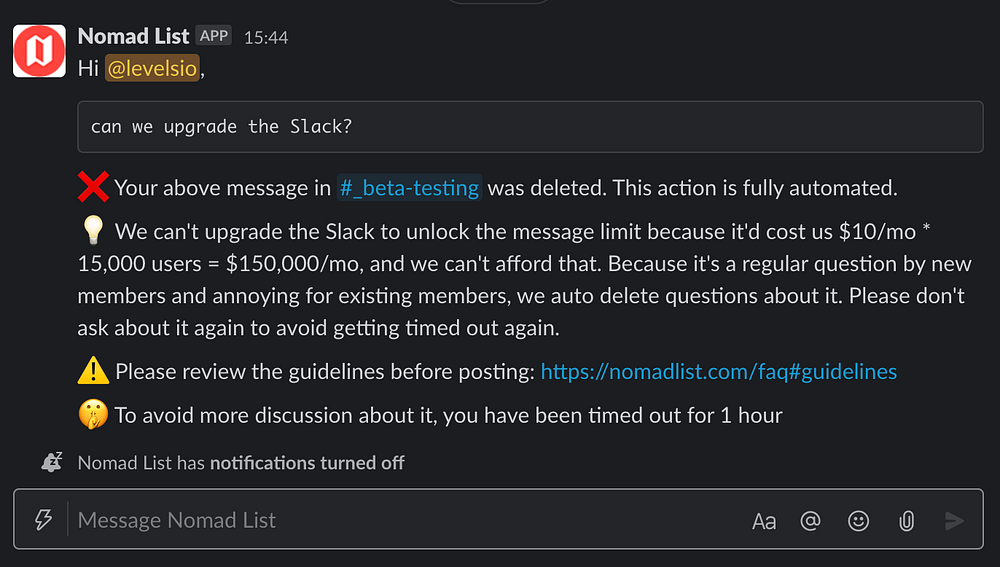Open the Nomad List sender name profile
Viewport: 1000px width, 567px height.
[133, 36]
